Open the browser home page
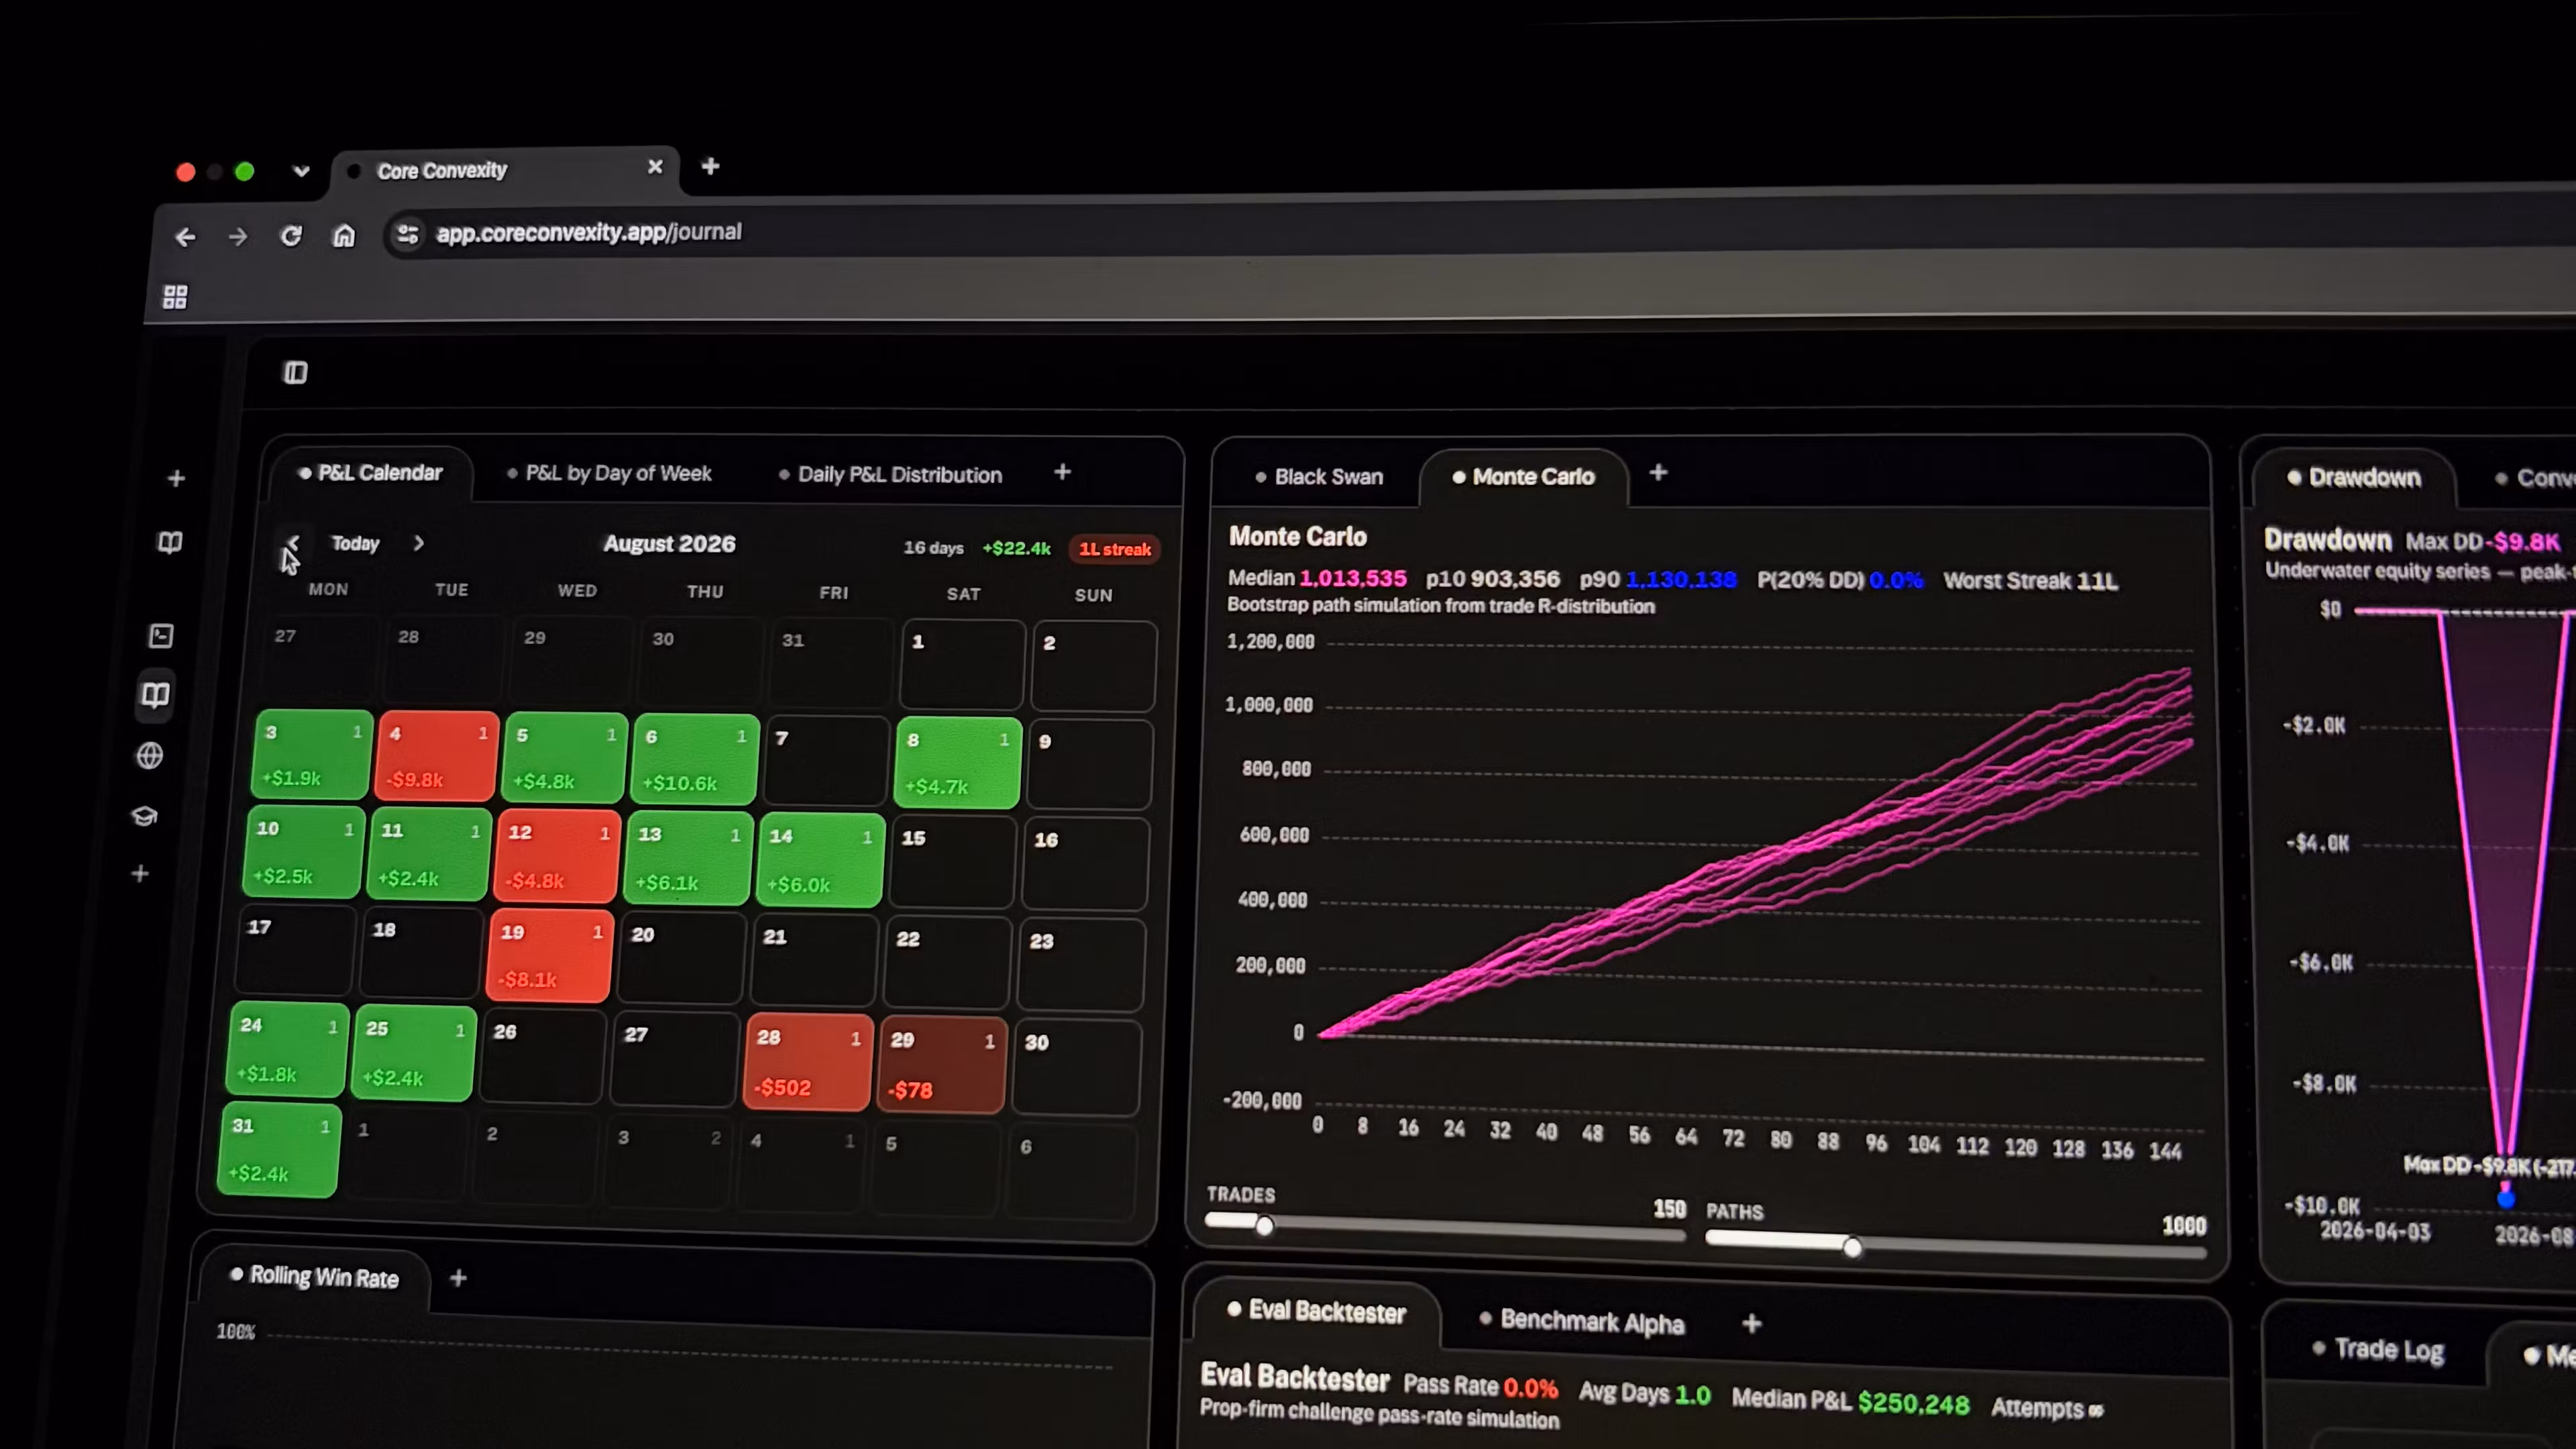Screen dimensions: 2576x1449 pos(344,236)
